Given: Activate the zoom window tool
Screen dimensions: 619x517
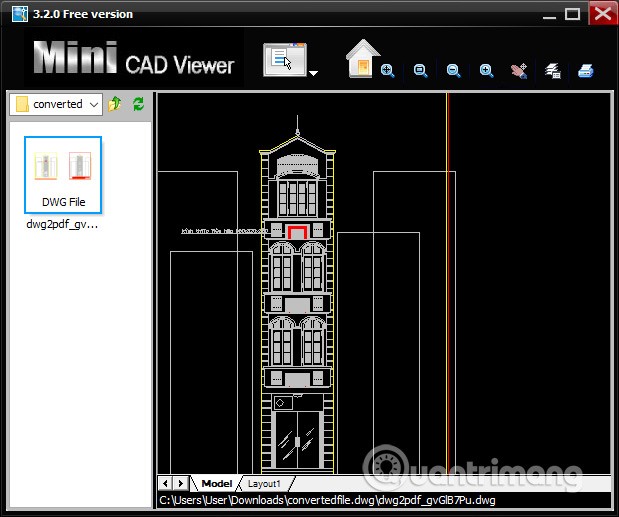Looking at the screenshot, I should [x=421, y=71].
